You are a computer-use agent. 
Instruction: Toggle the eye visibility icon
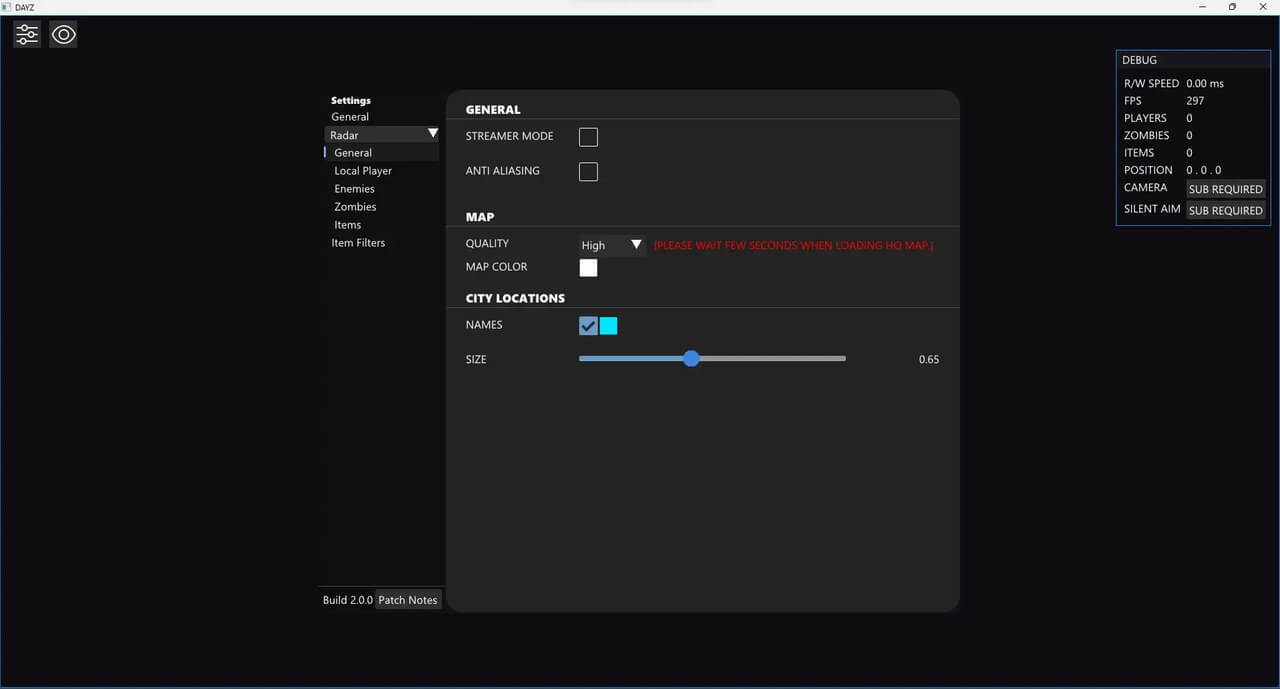[x=63, y=35]
